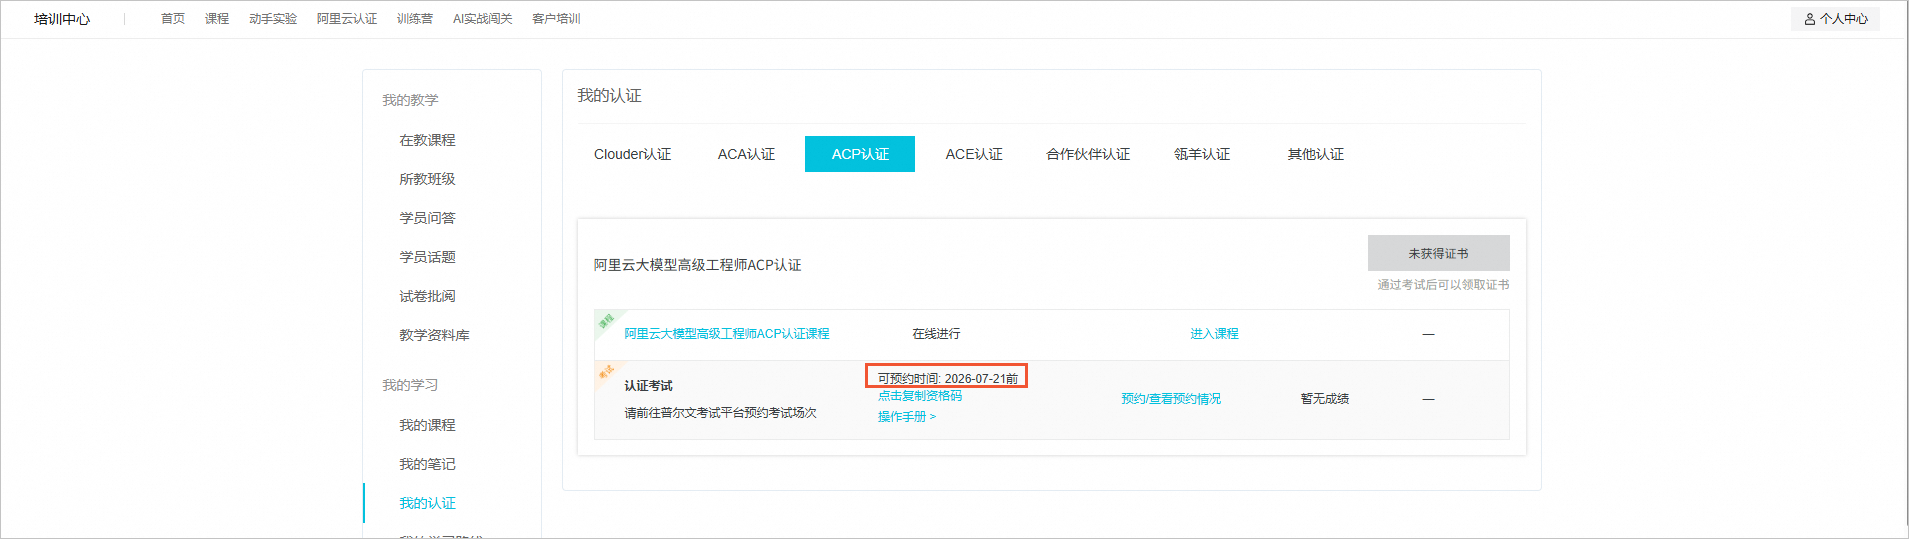Select 教学资料库 in the sidebar
Screen dimensions: 1909x539
(x=434, y=335)
